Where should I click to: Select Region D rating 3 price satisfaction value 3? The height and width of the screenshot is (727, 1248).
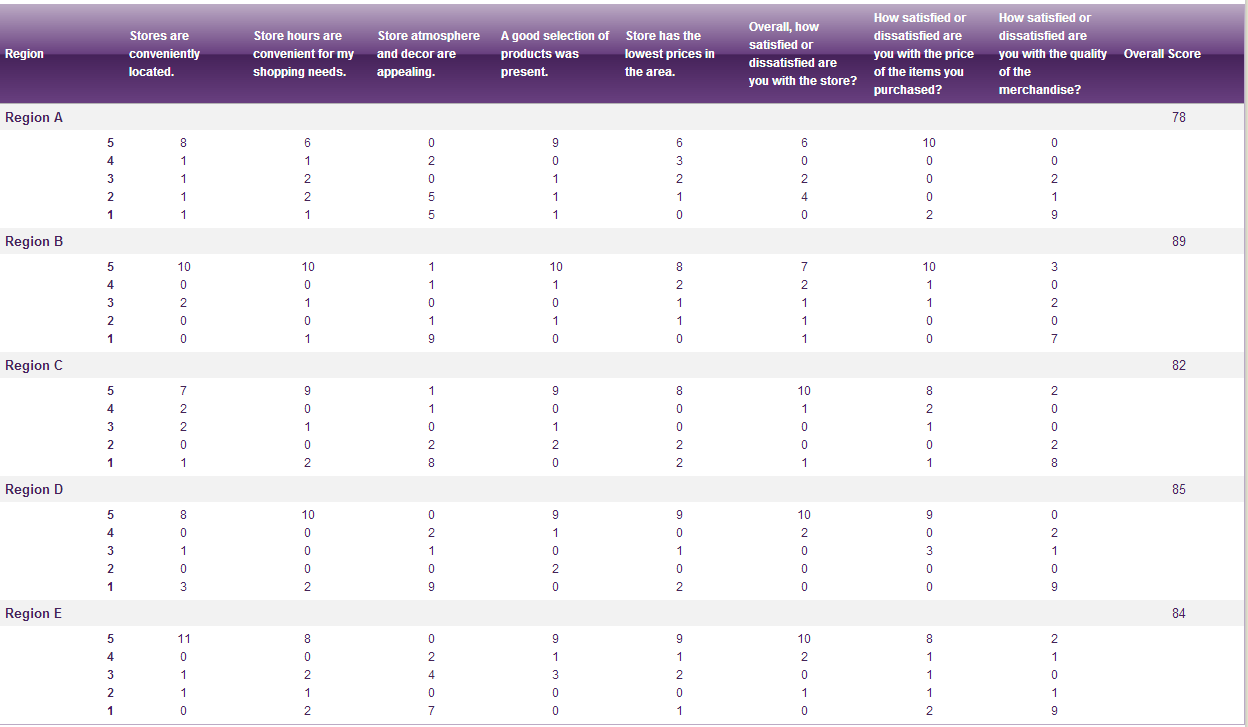(x=929, y=551)
